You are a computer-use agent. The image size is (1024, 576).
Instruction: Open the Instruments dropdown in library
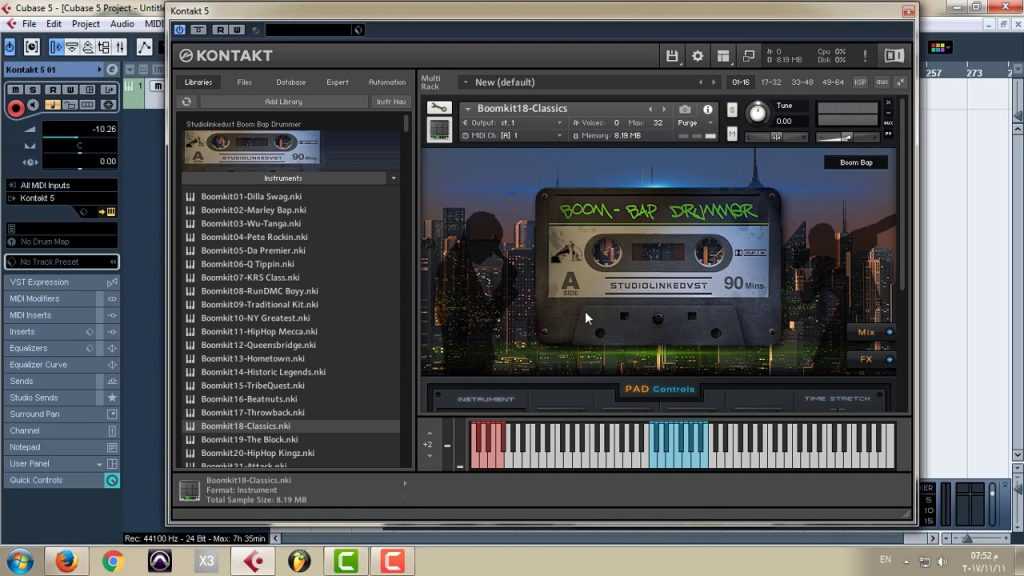click(x=393, y=178)
